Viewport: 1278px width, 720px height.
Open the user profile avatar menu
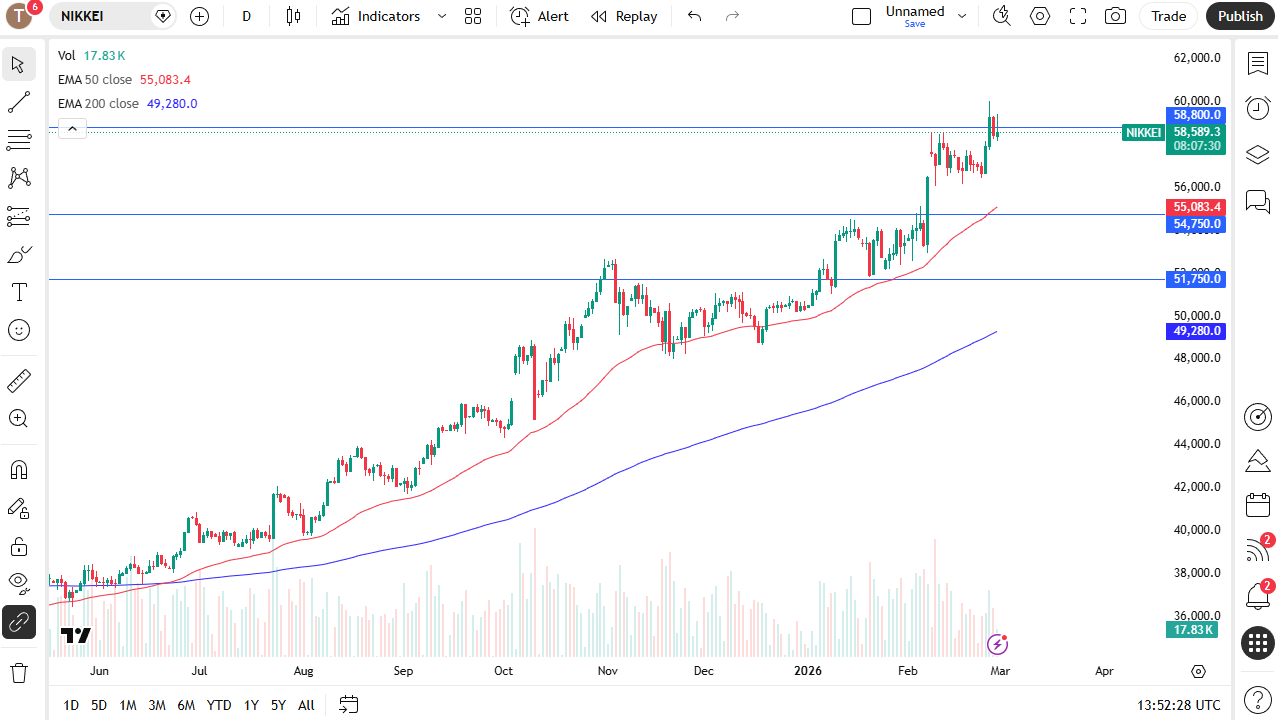point(19,16)
